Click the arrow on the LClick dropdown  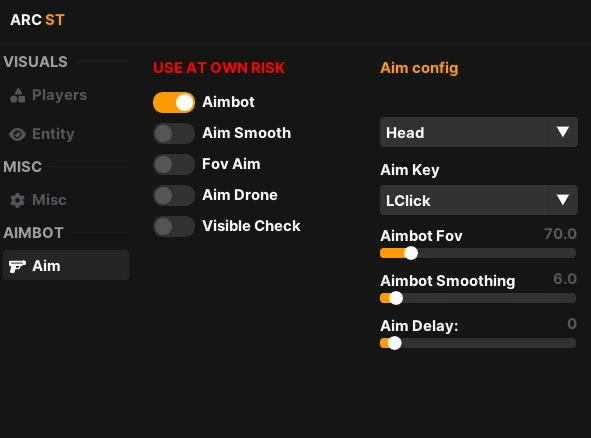562,199
